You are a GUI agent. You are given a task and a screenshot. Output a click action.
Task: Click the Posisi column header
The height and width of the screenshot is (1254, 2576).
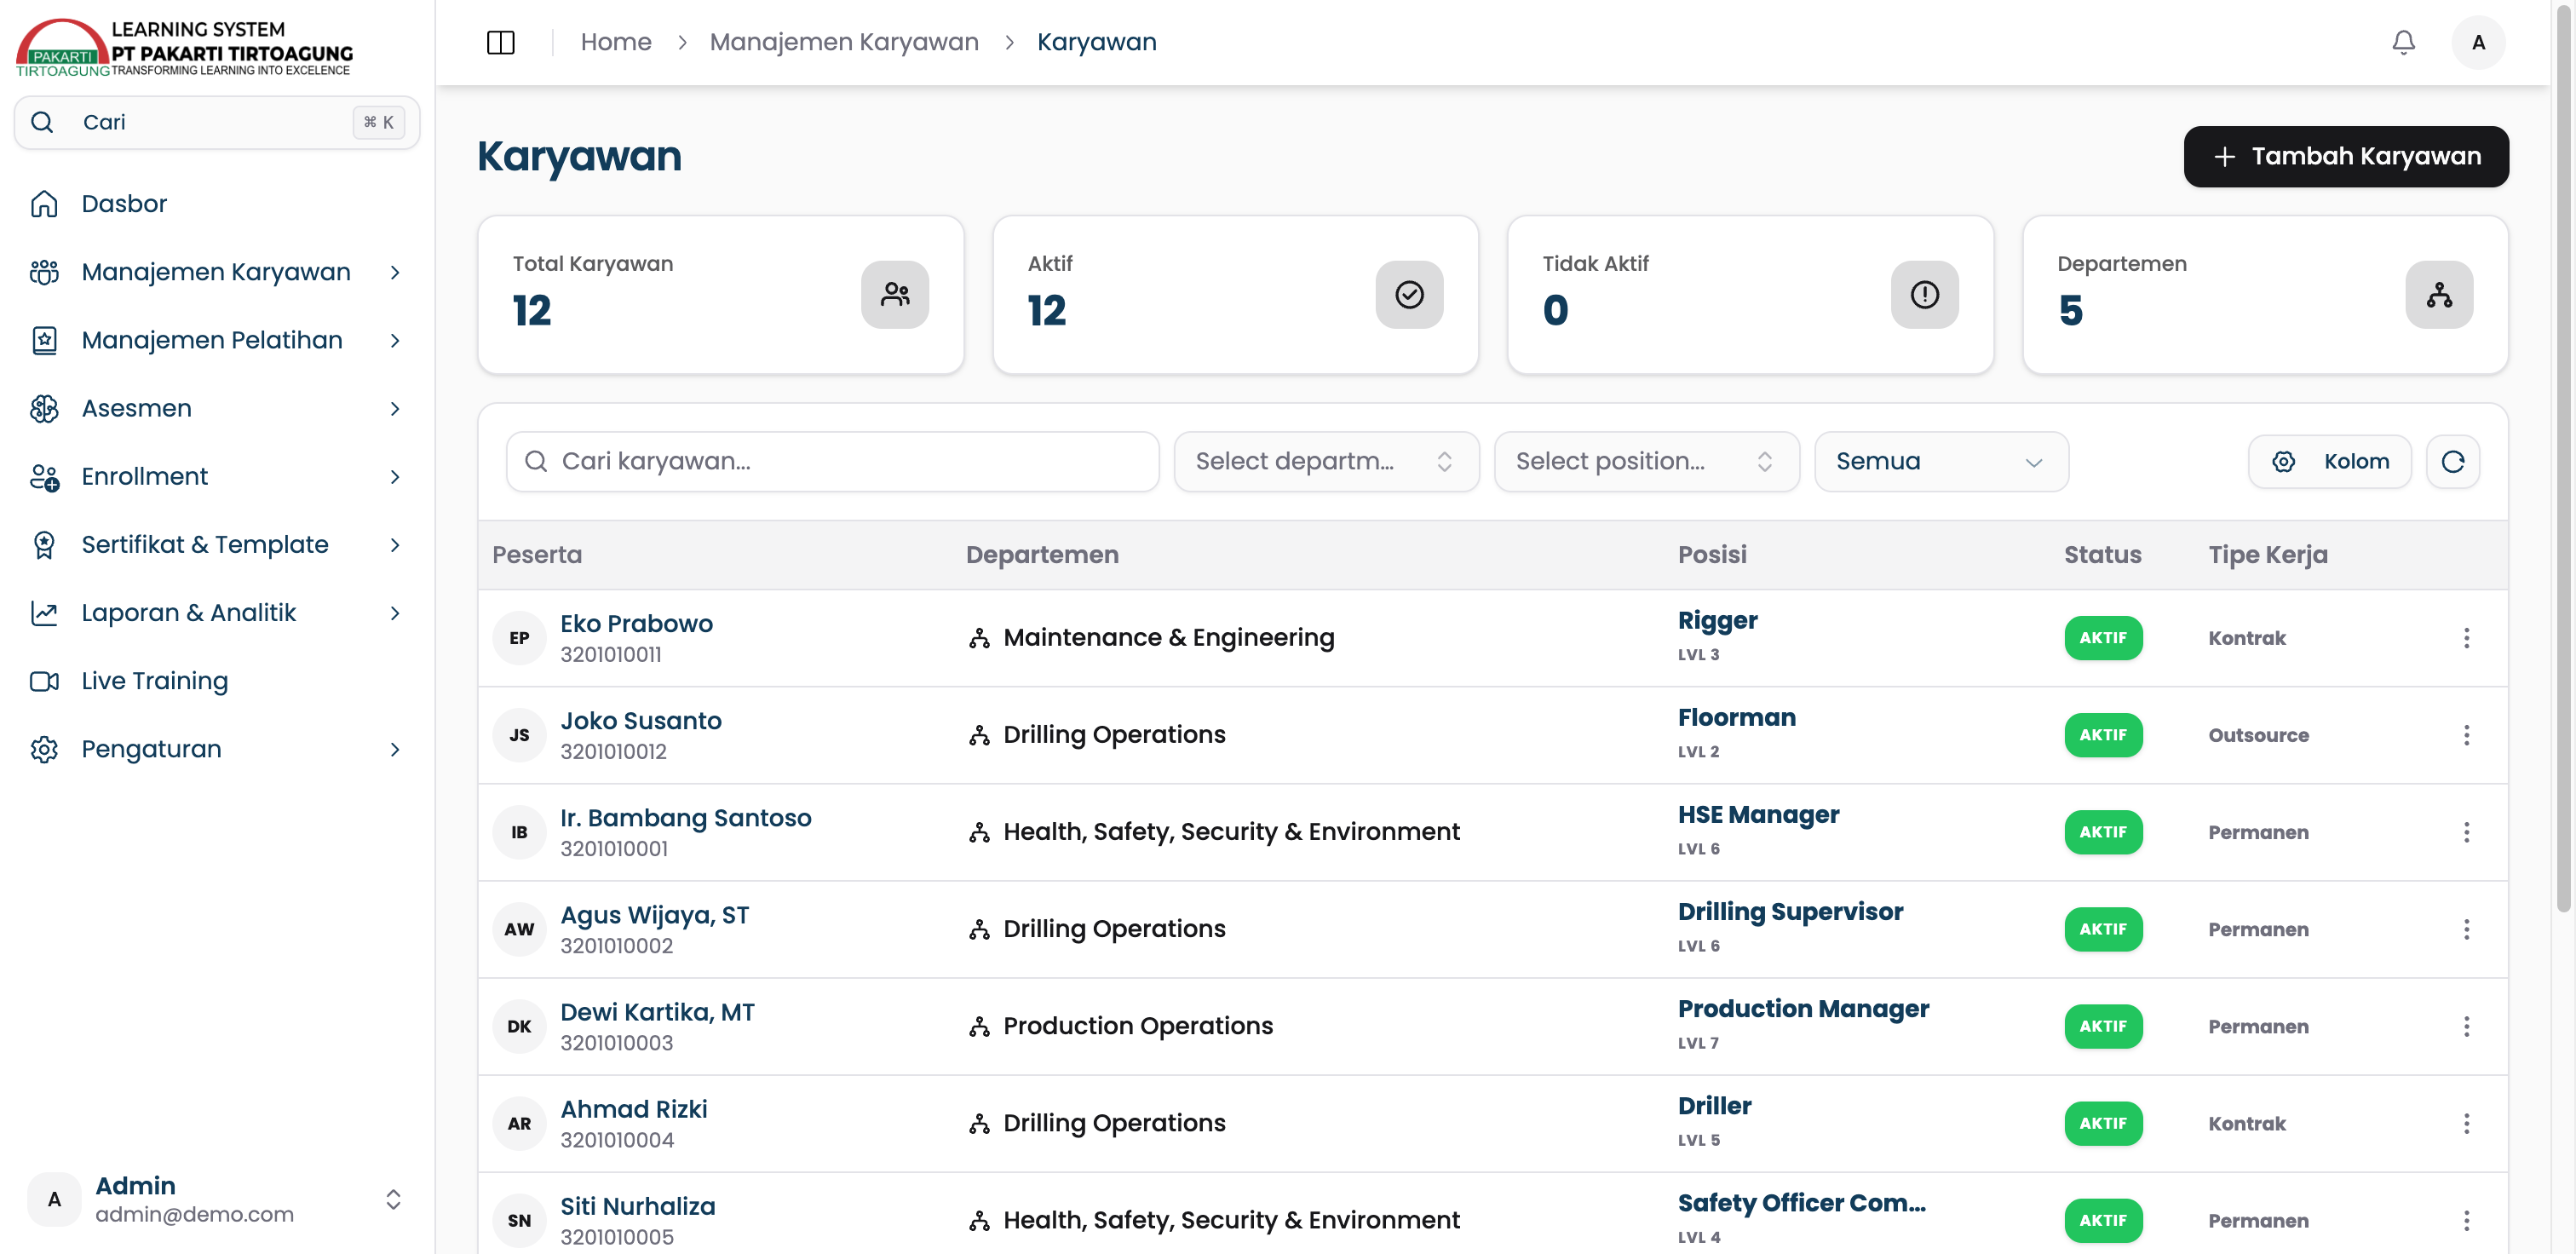1712,555
